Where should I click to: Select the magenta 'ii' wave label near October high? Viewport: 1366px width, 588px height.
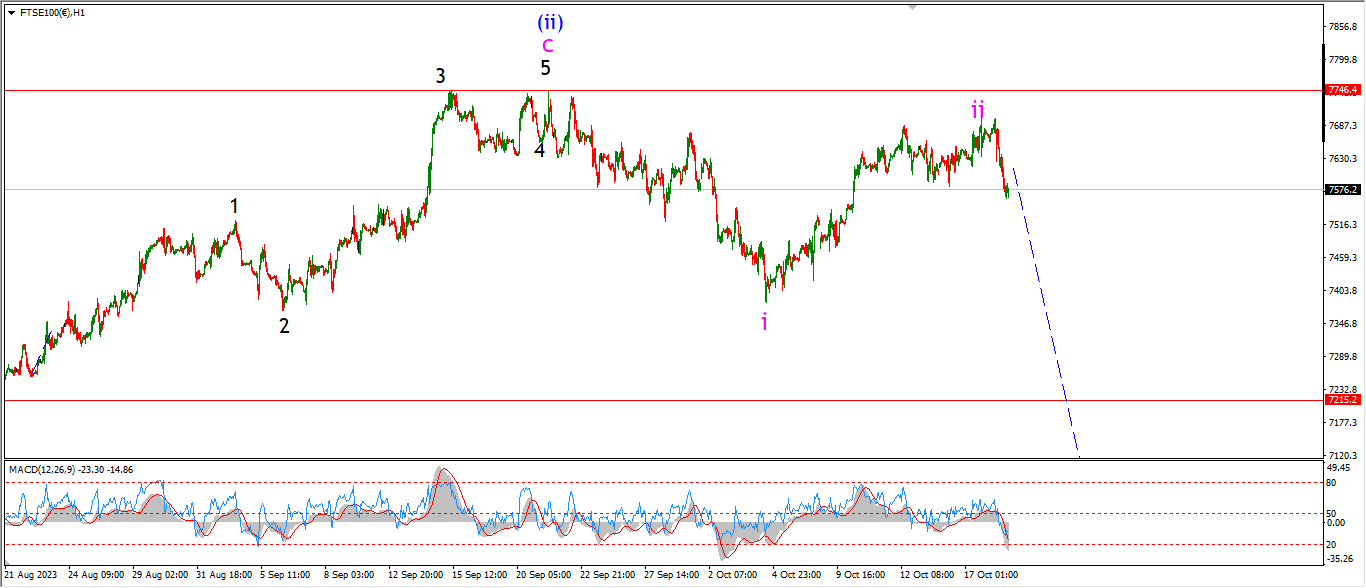coord(978,109)
